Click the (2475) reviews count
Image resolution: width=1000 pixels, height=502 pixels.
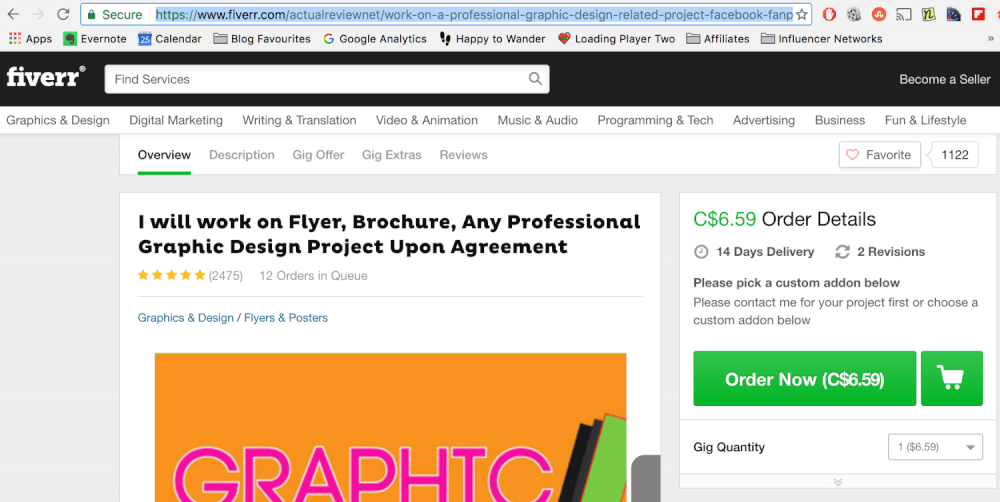[226, 276]
